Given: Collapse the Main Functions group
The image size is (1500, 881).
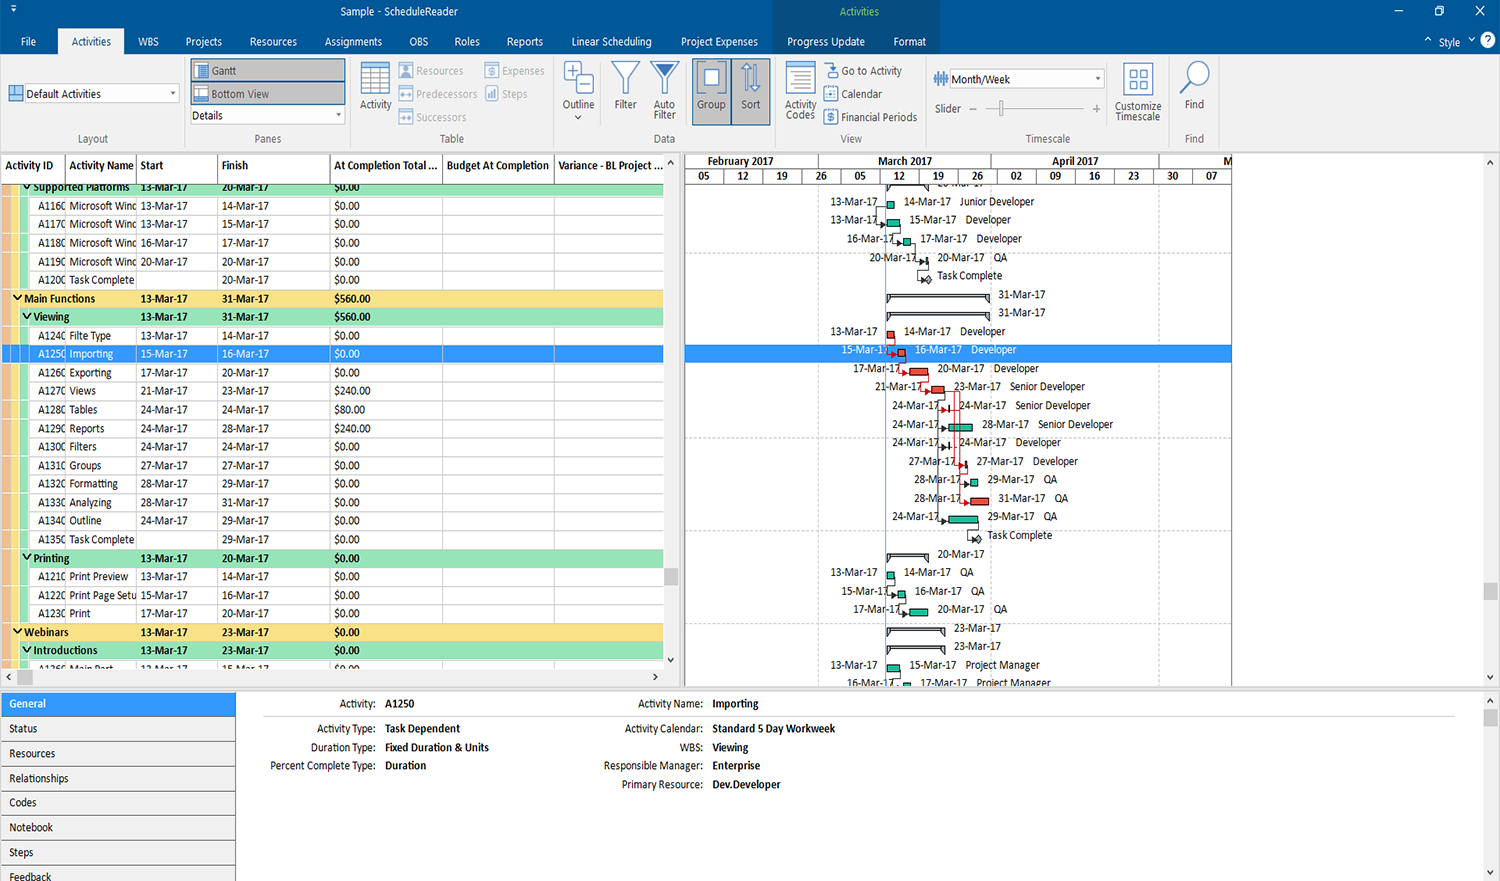Looking at the screenshot, I should 18,298.
